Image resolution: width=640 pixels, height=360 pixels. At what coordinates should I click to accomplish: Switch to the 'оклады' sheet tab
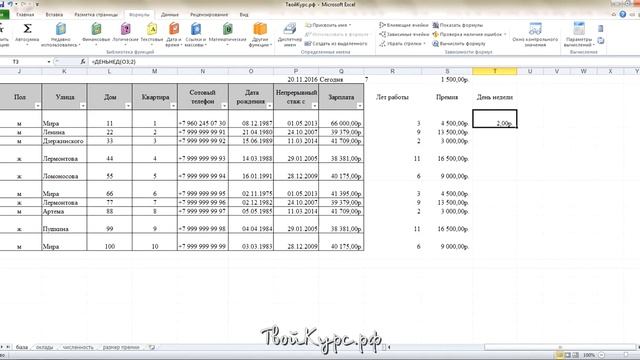click(44, 347)
